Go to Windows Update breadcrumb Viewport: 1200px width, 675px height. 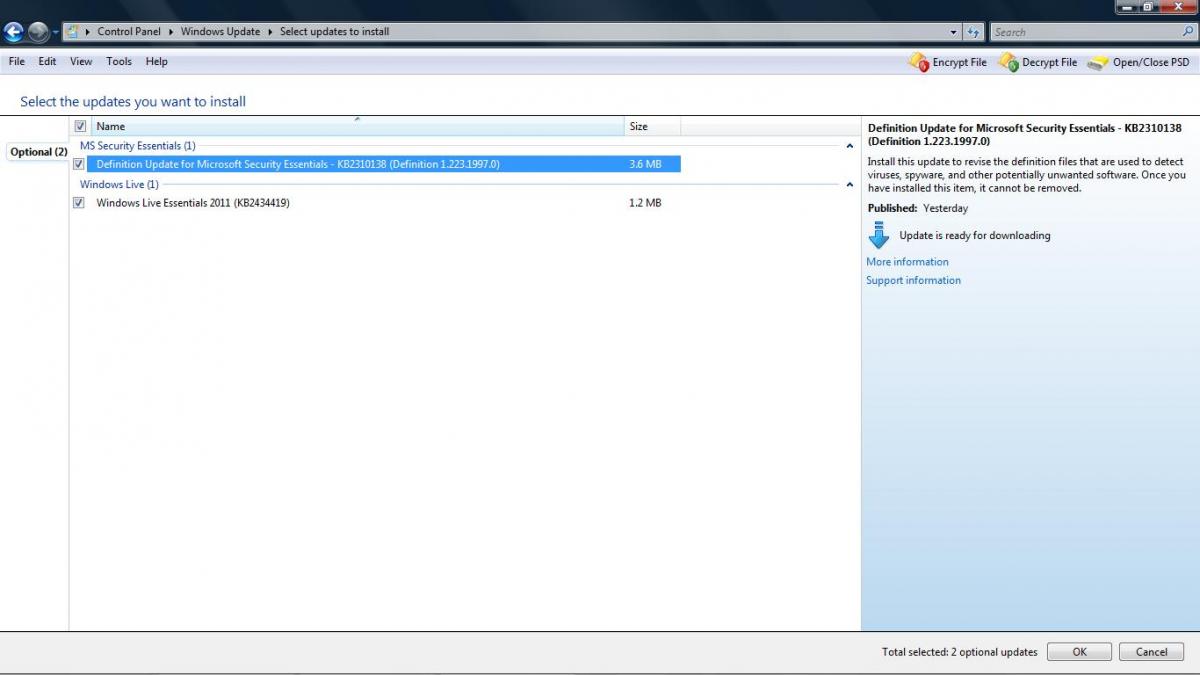click(220, 31)
